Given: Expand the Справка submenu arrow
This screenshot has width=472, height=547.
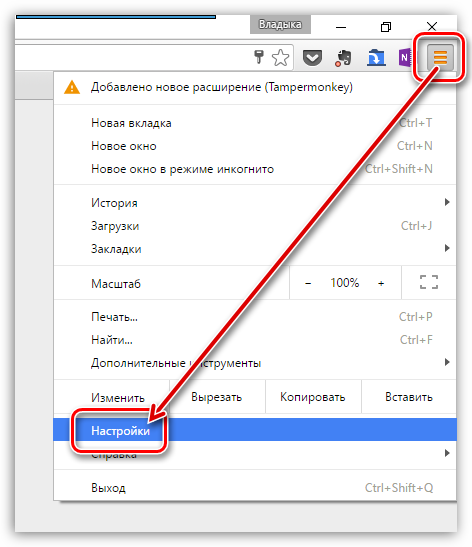Looking at the screenshot, I should click(x=447, y=454).
